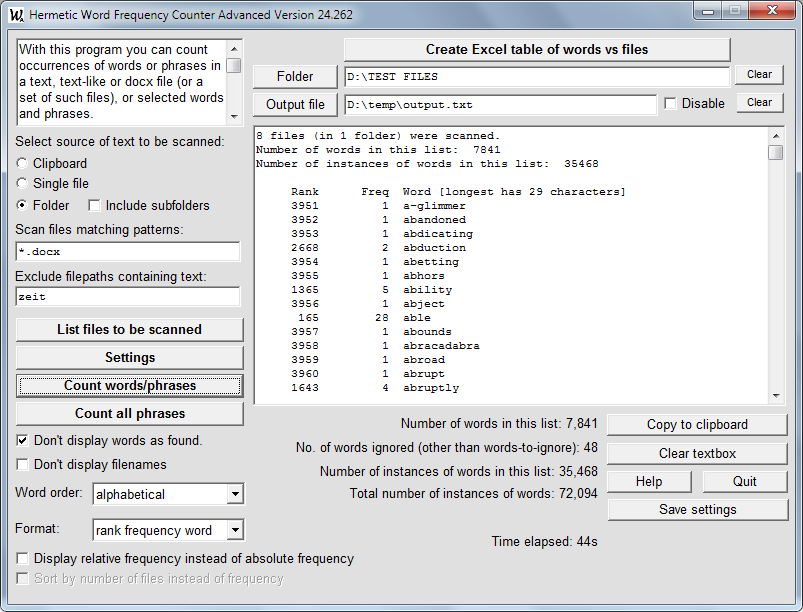The width and height of the screenshot is (803, 612).
Task: Select the Folder source radio button
Action: [22, 205]
